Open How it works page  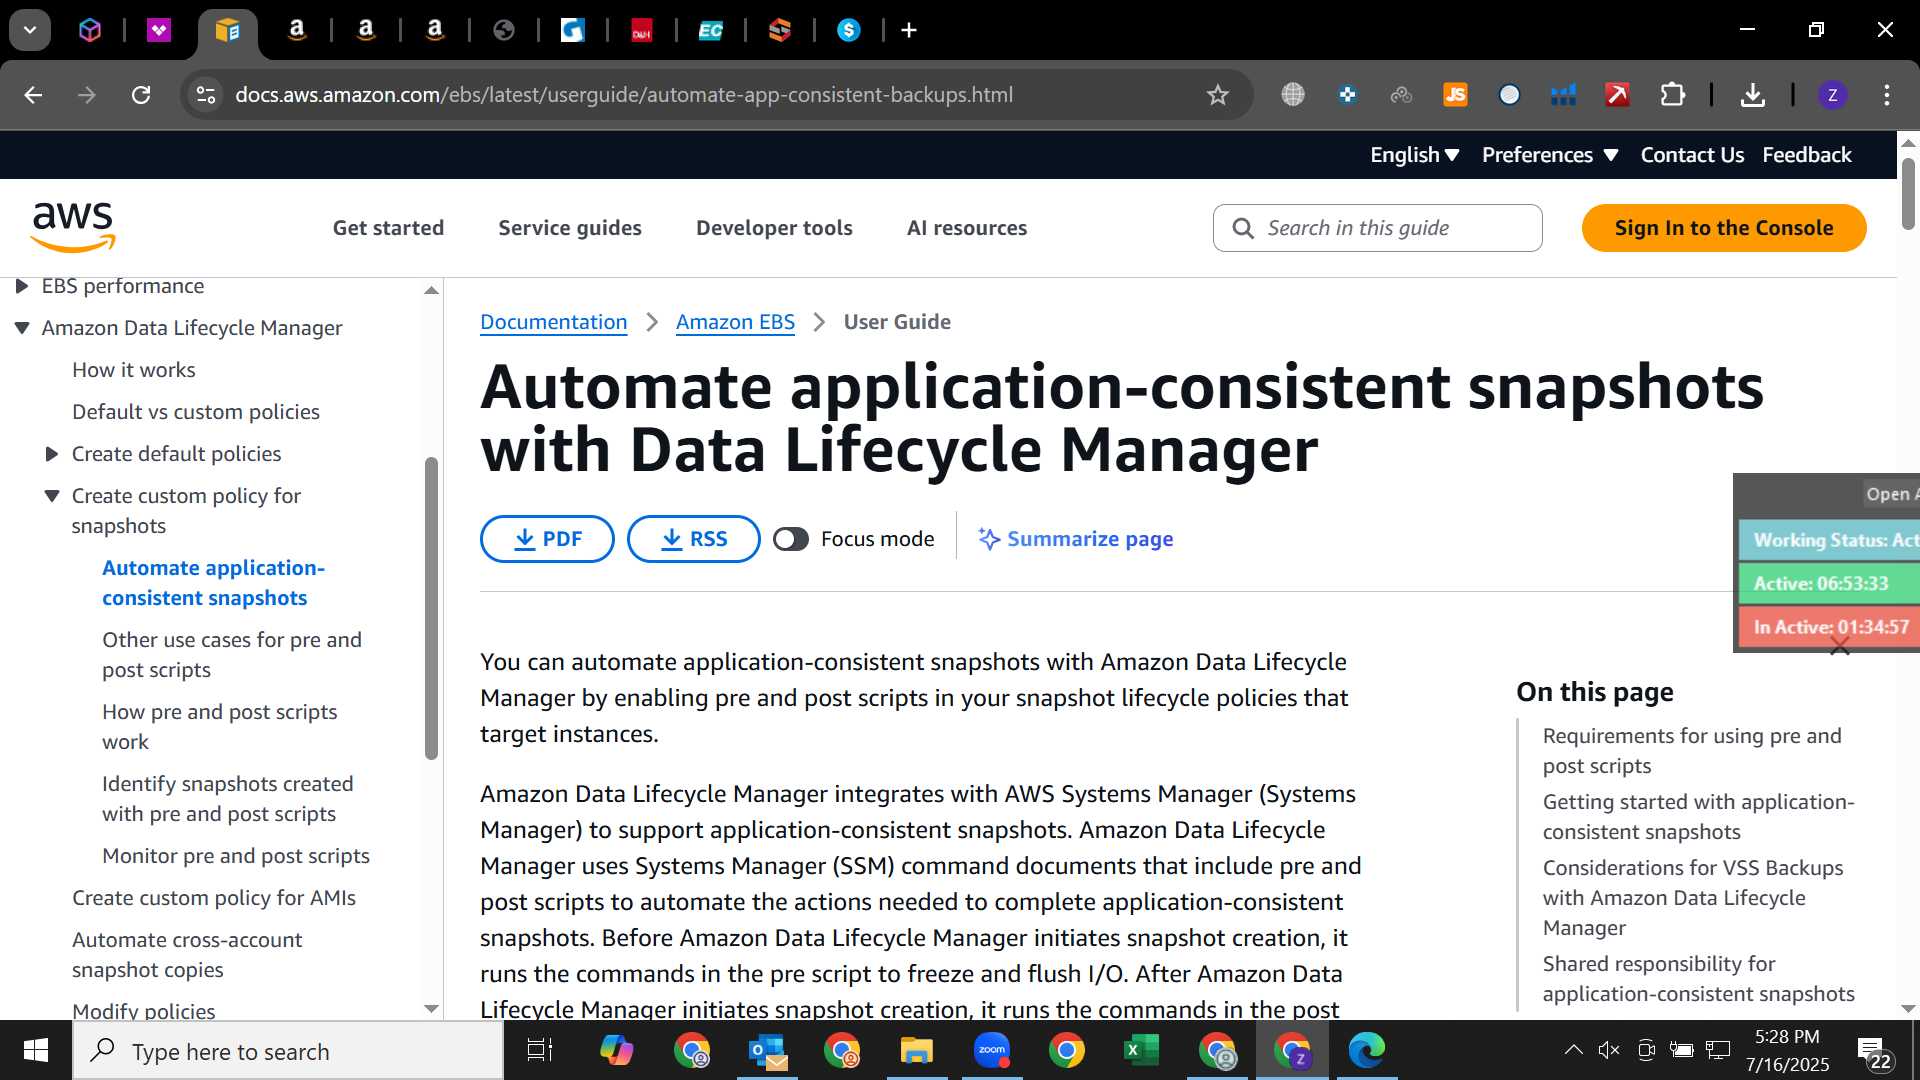pyautogui.click(x=134, y=370)
